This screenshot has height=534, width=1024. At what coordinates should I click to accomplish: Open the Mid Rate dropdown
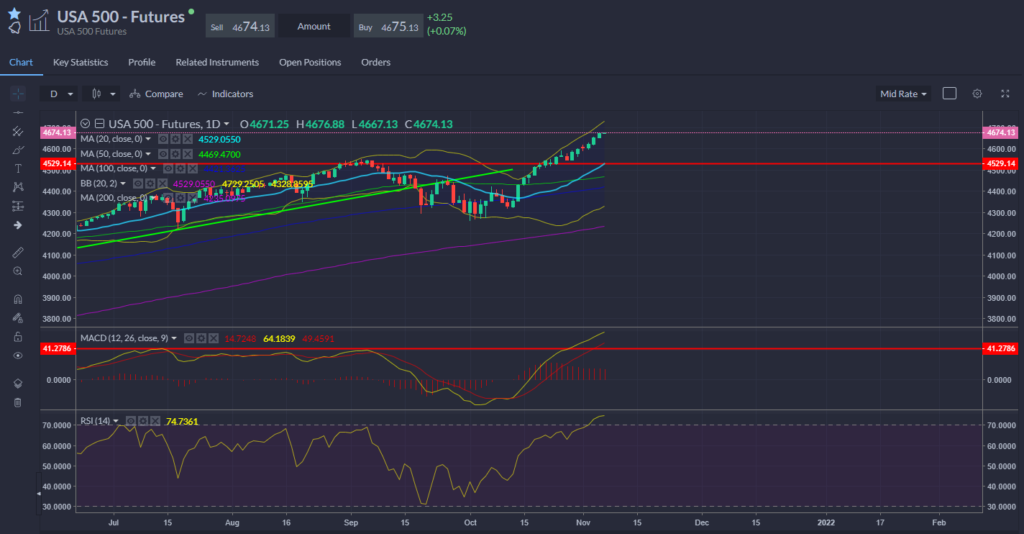click(x=903, y=94)
